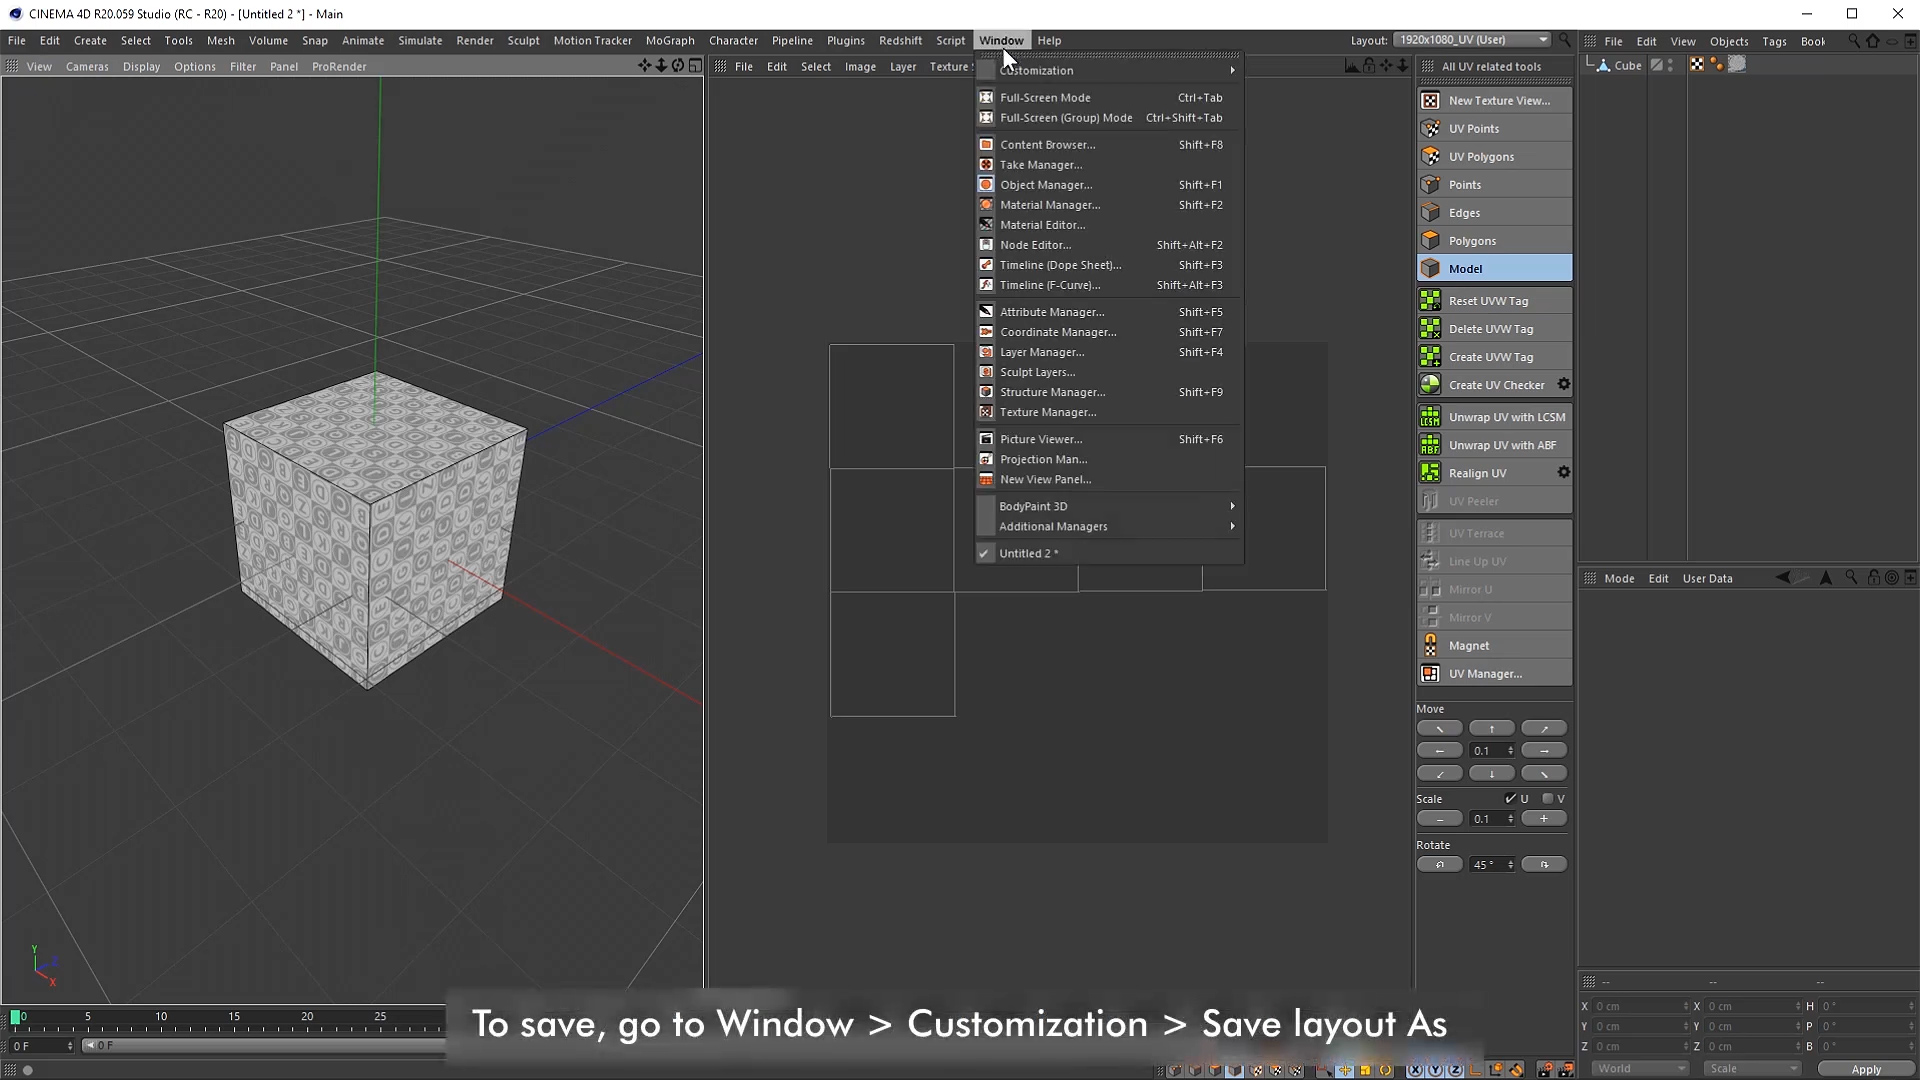Viewport: 1920px width, 1080px height.
Task: Open Attribute Manager User Data menu
Action: pos(1707,579)
